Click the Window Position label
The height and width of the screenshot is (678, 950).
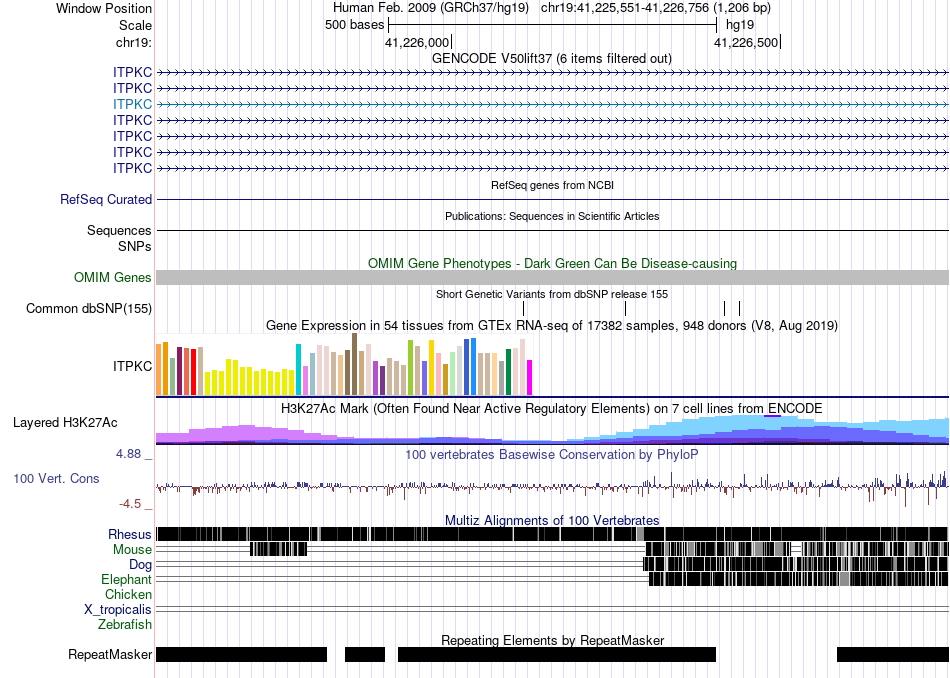[x=104, y=8]
